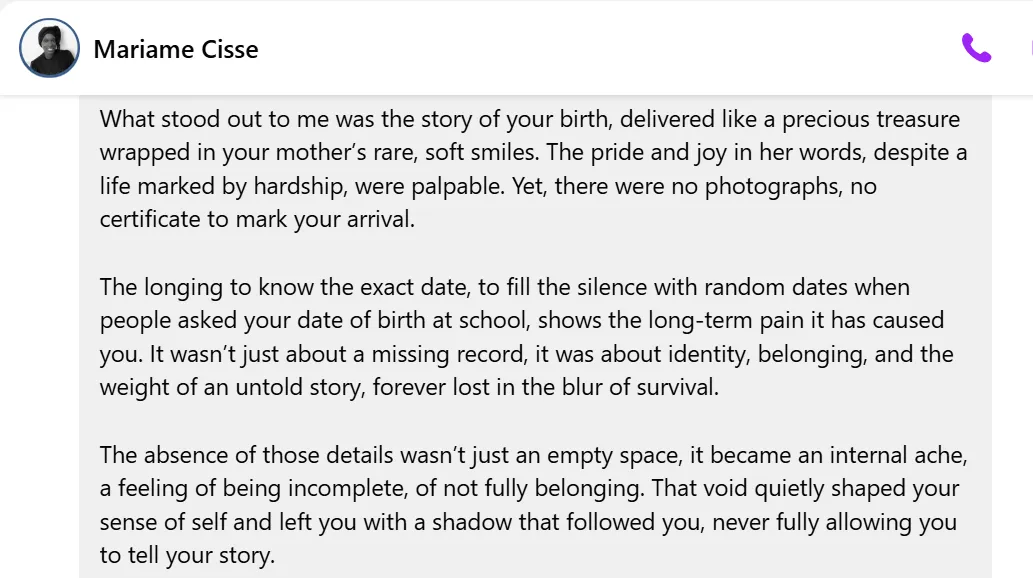Click the last line "to tell your story."
This screenshot has width=1033, height=578.
(187, 555)
